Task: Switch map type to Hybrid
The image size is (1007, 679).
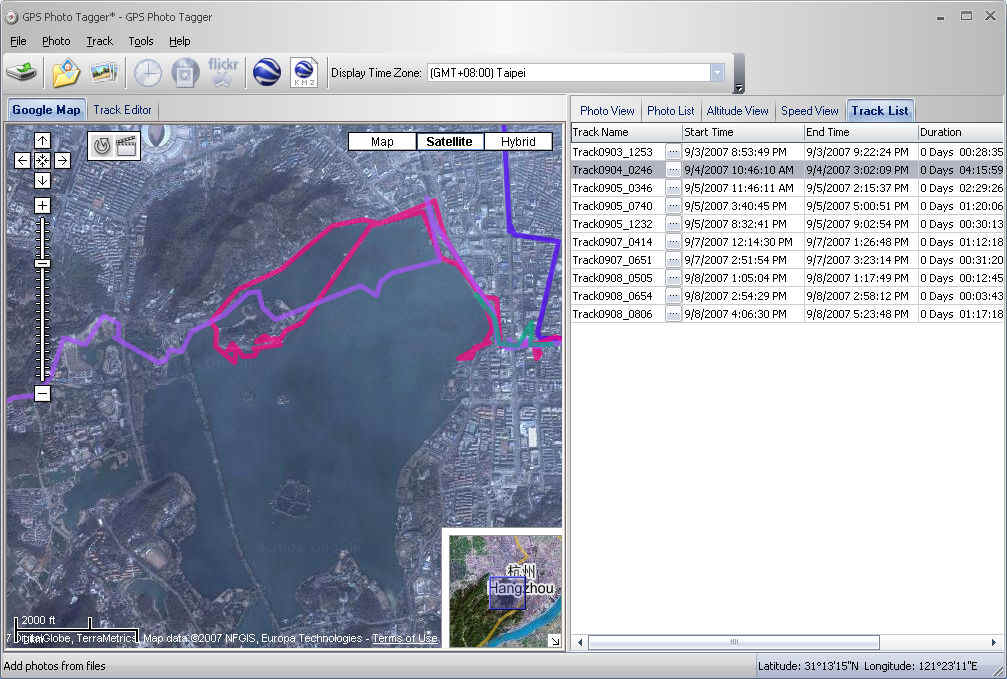Action: coord(518,141)
